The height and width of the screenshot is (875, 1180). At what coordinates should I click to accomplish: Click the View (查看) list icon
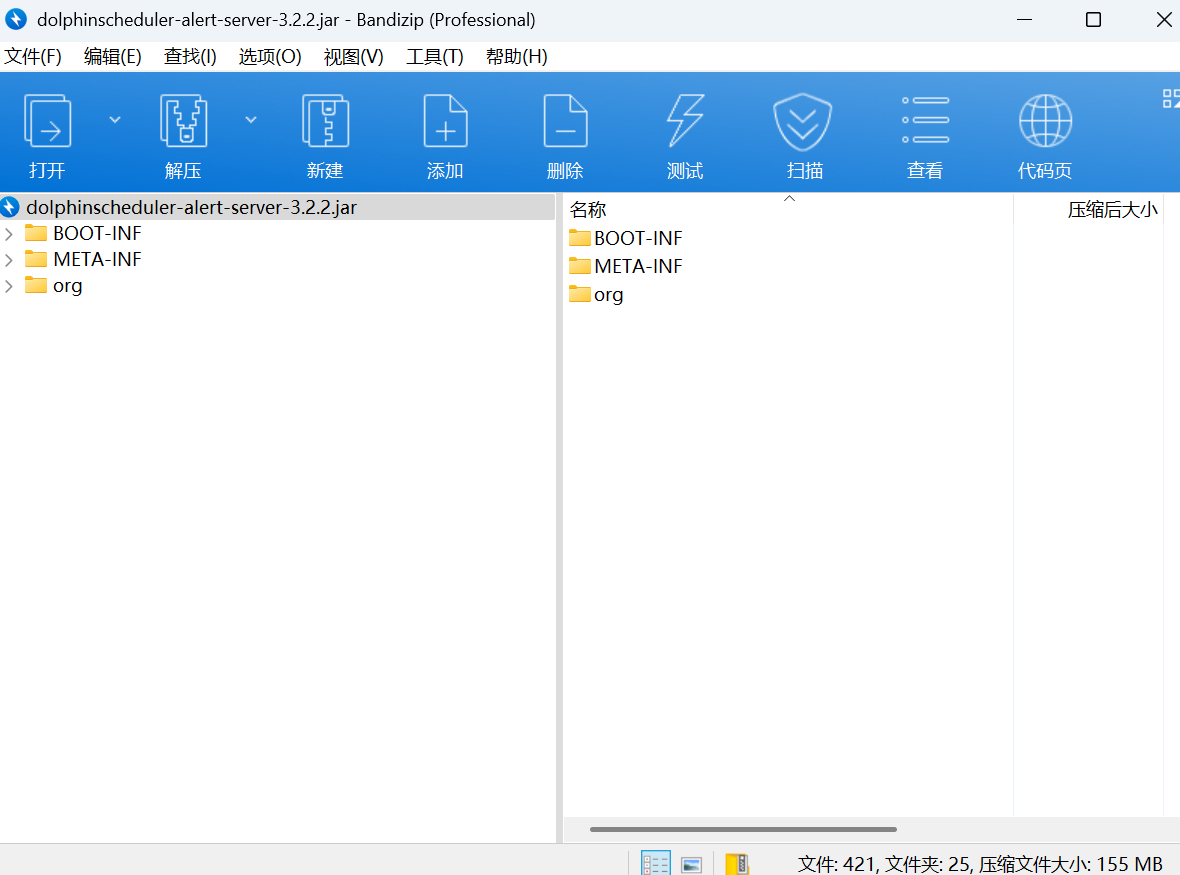(925, 120)
